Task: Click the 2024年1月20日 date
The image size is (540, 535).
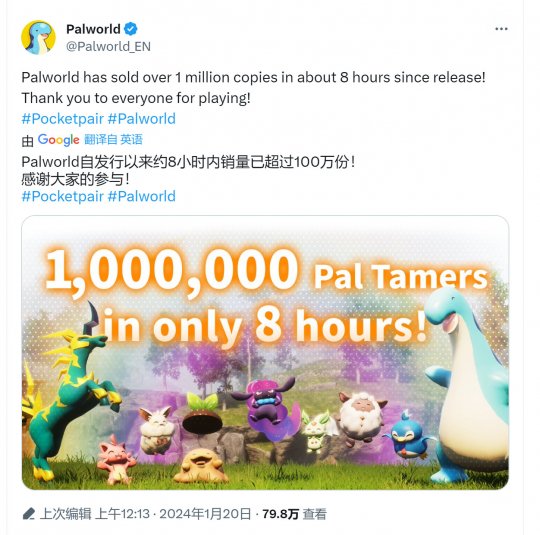Action: coord(205,514)
